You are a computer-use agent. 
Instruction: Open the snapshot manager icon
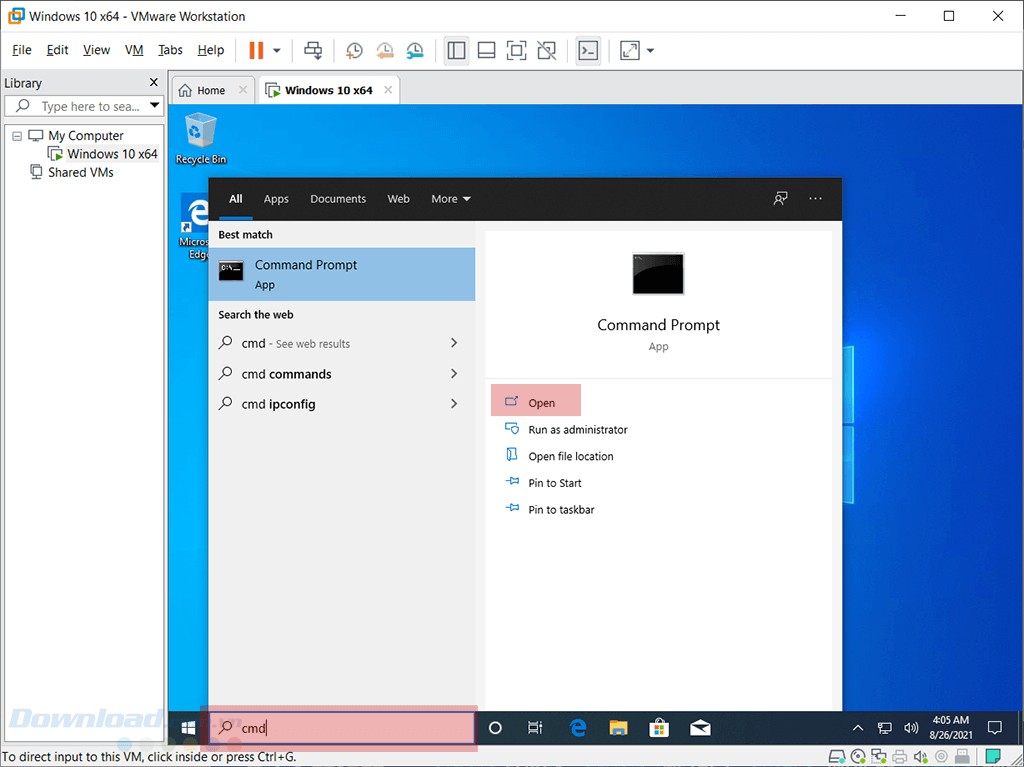[415, 50]
